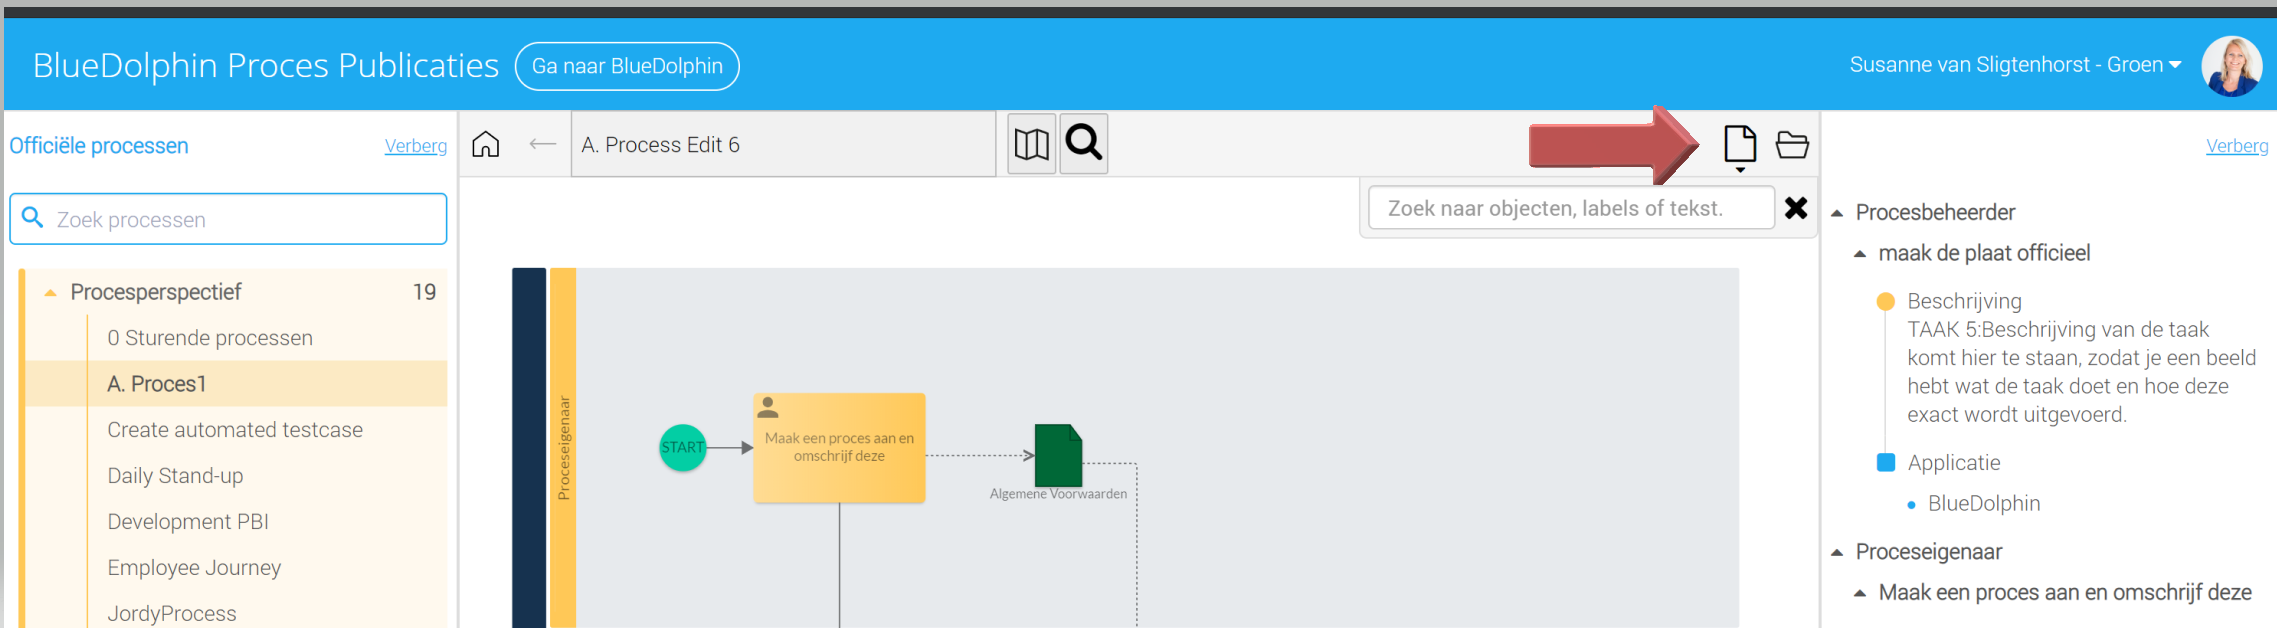Click the TAAK 5 description text
The width and height of the screenshot is (2277, 628).
coord(2081,372)
